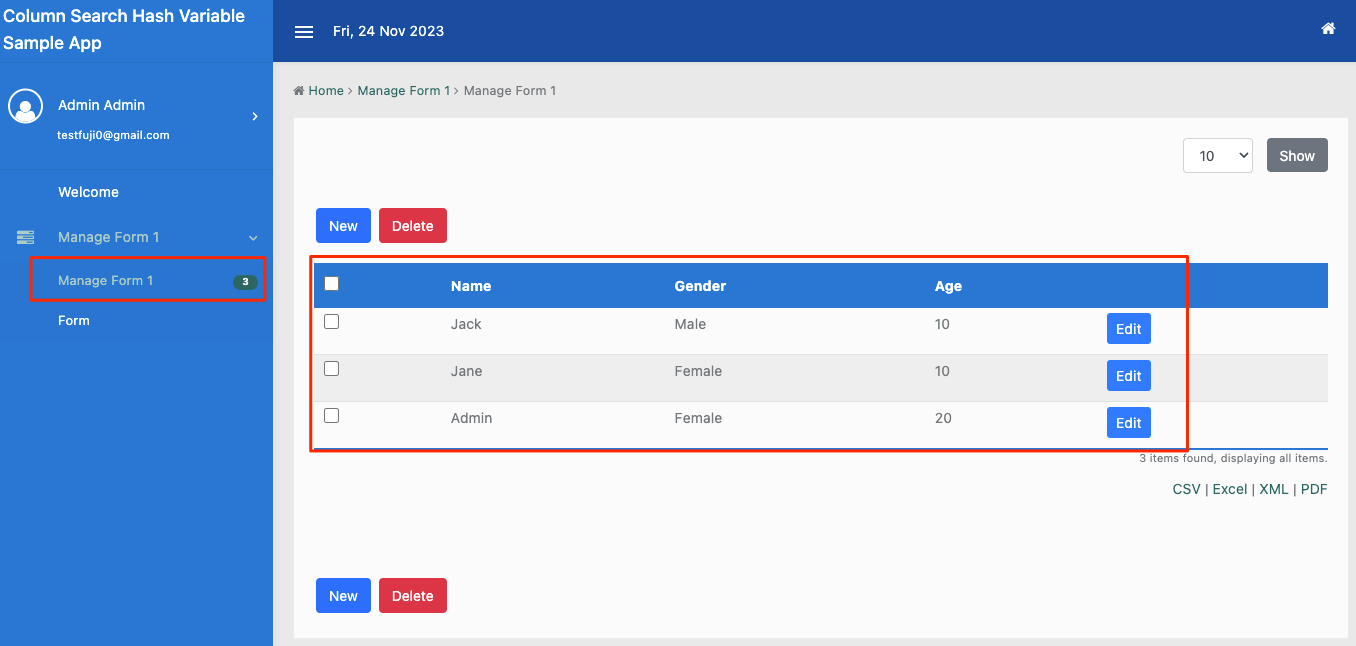Click the badge showing 3 in sidebar
Screen dimensions: 1356x646
(245, 282)
